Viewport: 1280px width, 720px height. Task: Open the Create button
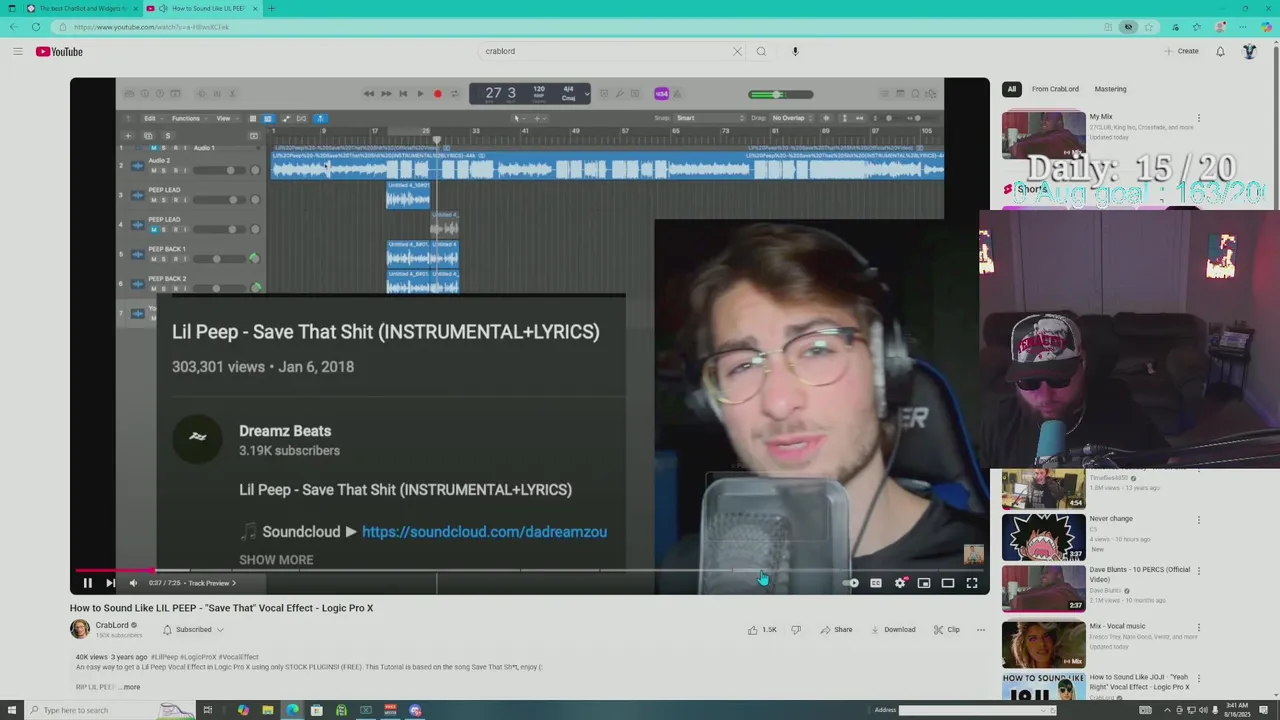tap(1181, 51)
